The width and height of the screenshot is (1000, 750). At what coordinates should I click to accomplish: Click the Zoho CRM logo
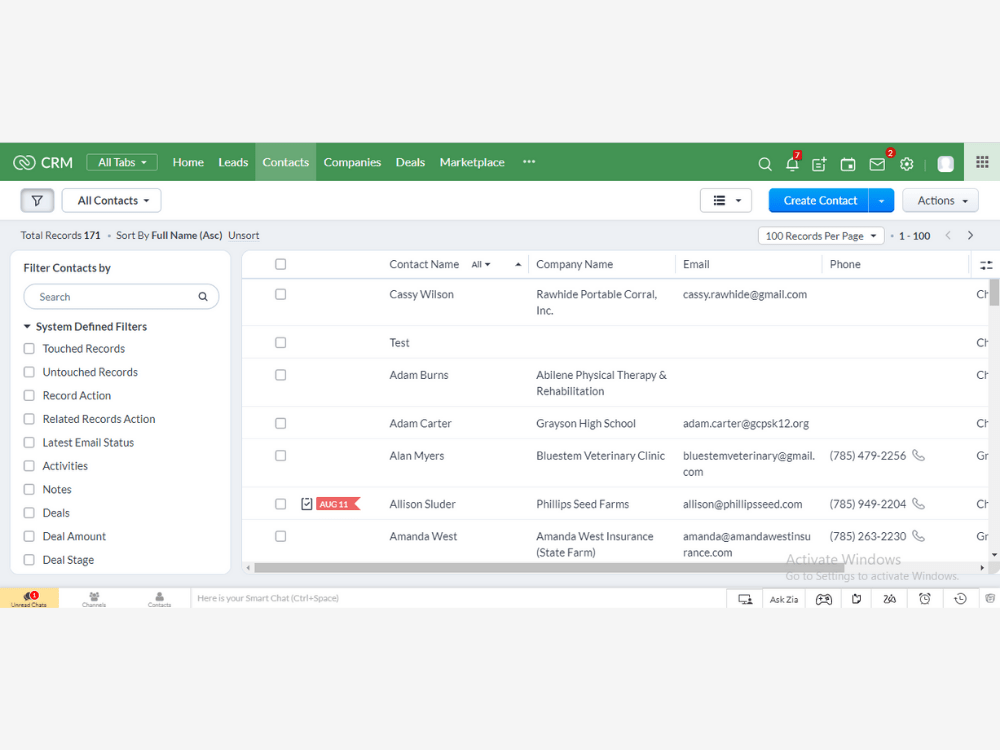43,163
